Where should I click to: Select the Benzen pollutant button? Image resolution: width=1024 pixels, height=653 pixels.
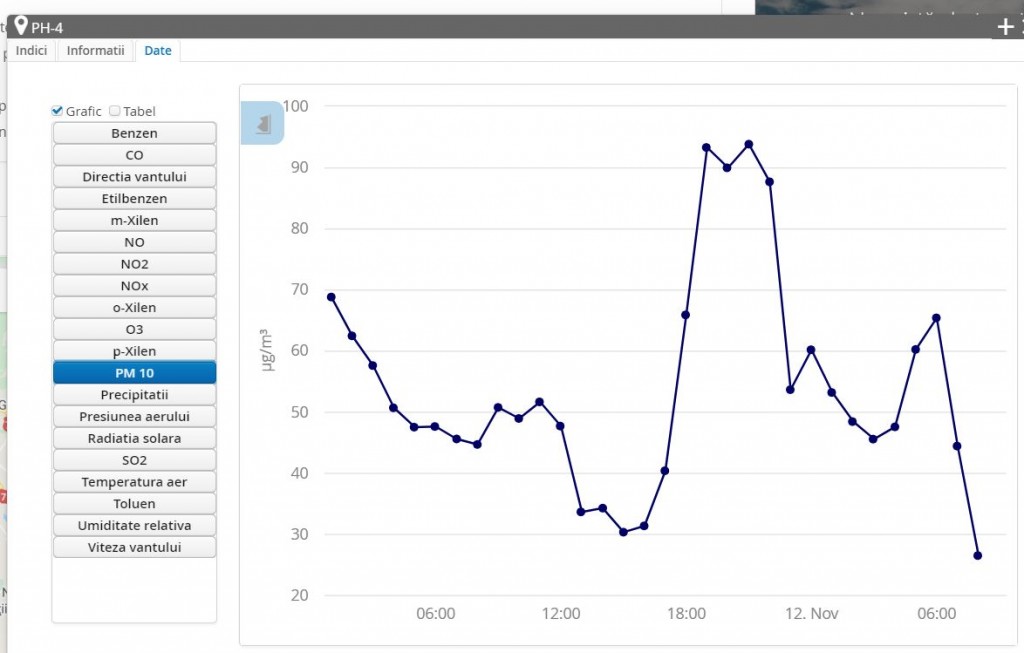(134, 133)
